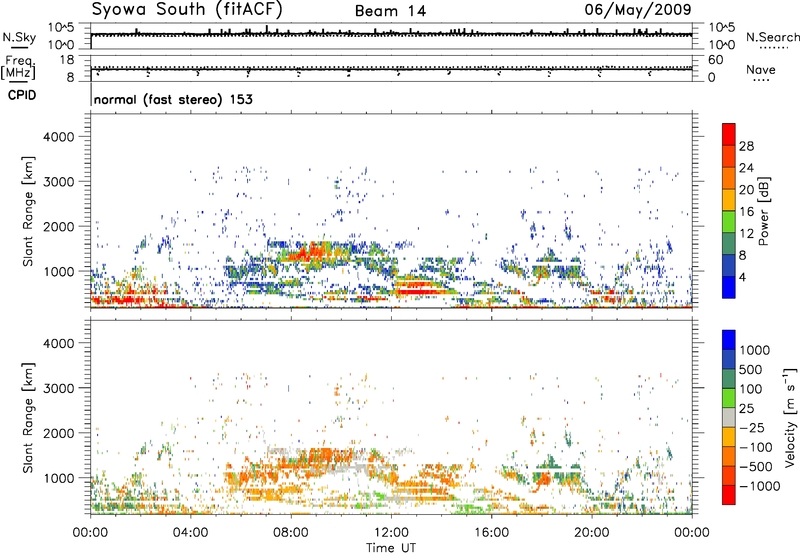Viewport: 800px width, 554px height.
Task: Click the 'Nave' legend label
Action: pyautogui.click(x=761, y=69)
